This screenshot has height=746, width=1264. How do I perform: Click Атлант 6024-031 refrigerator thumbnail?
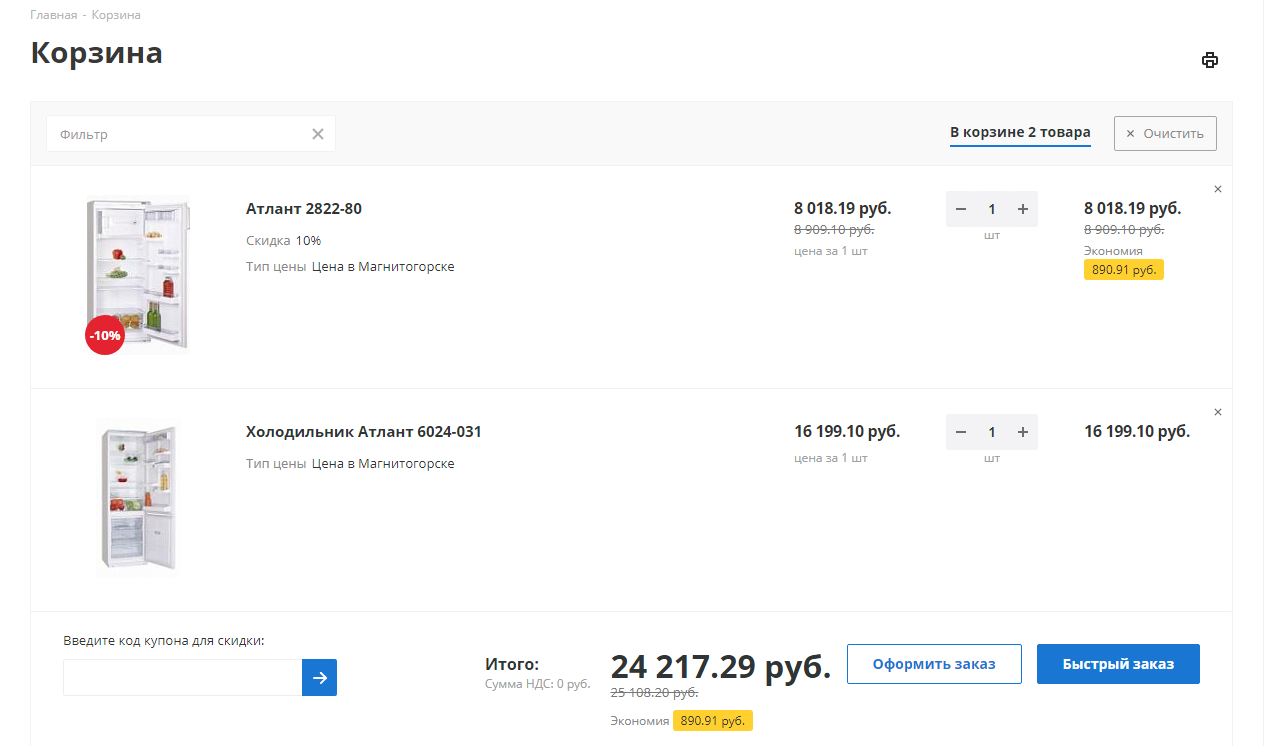pyautogui.click(x=137, y=498)
